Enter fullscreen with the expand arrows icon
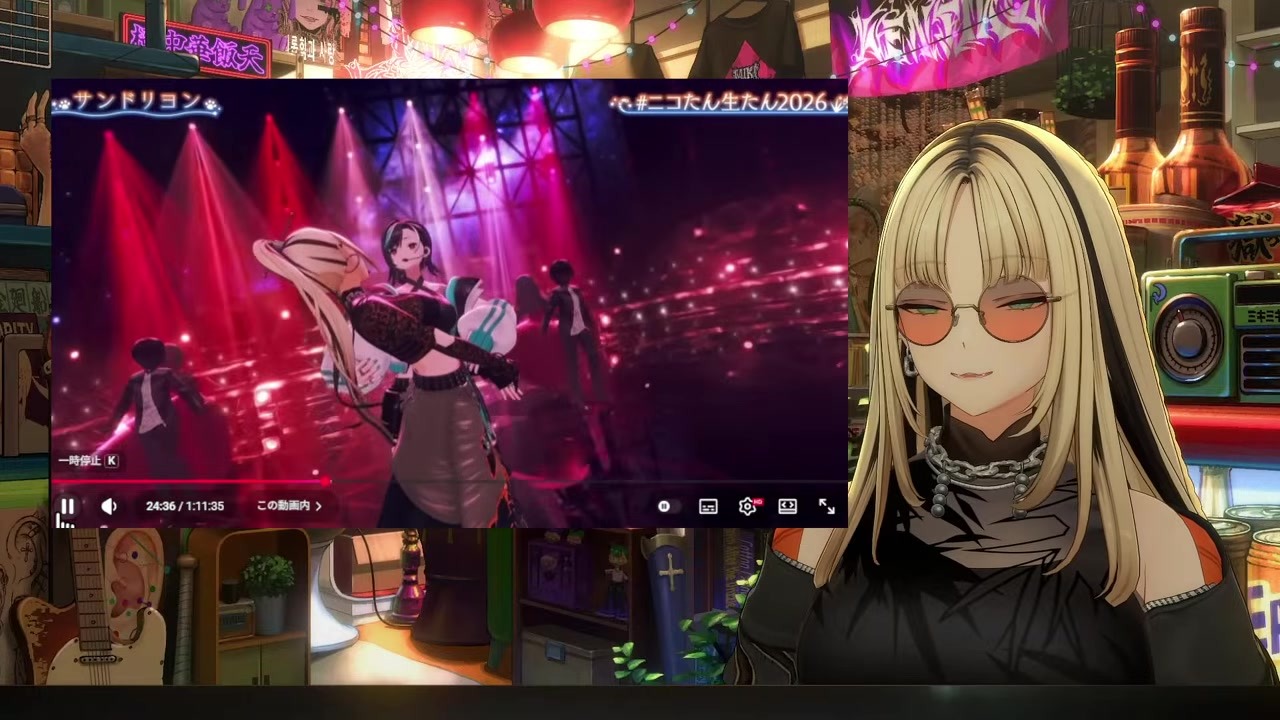 pyautogui.click(x=827, y=507)
